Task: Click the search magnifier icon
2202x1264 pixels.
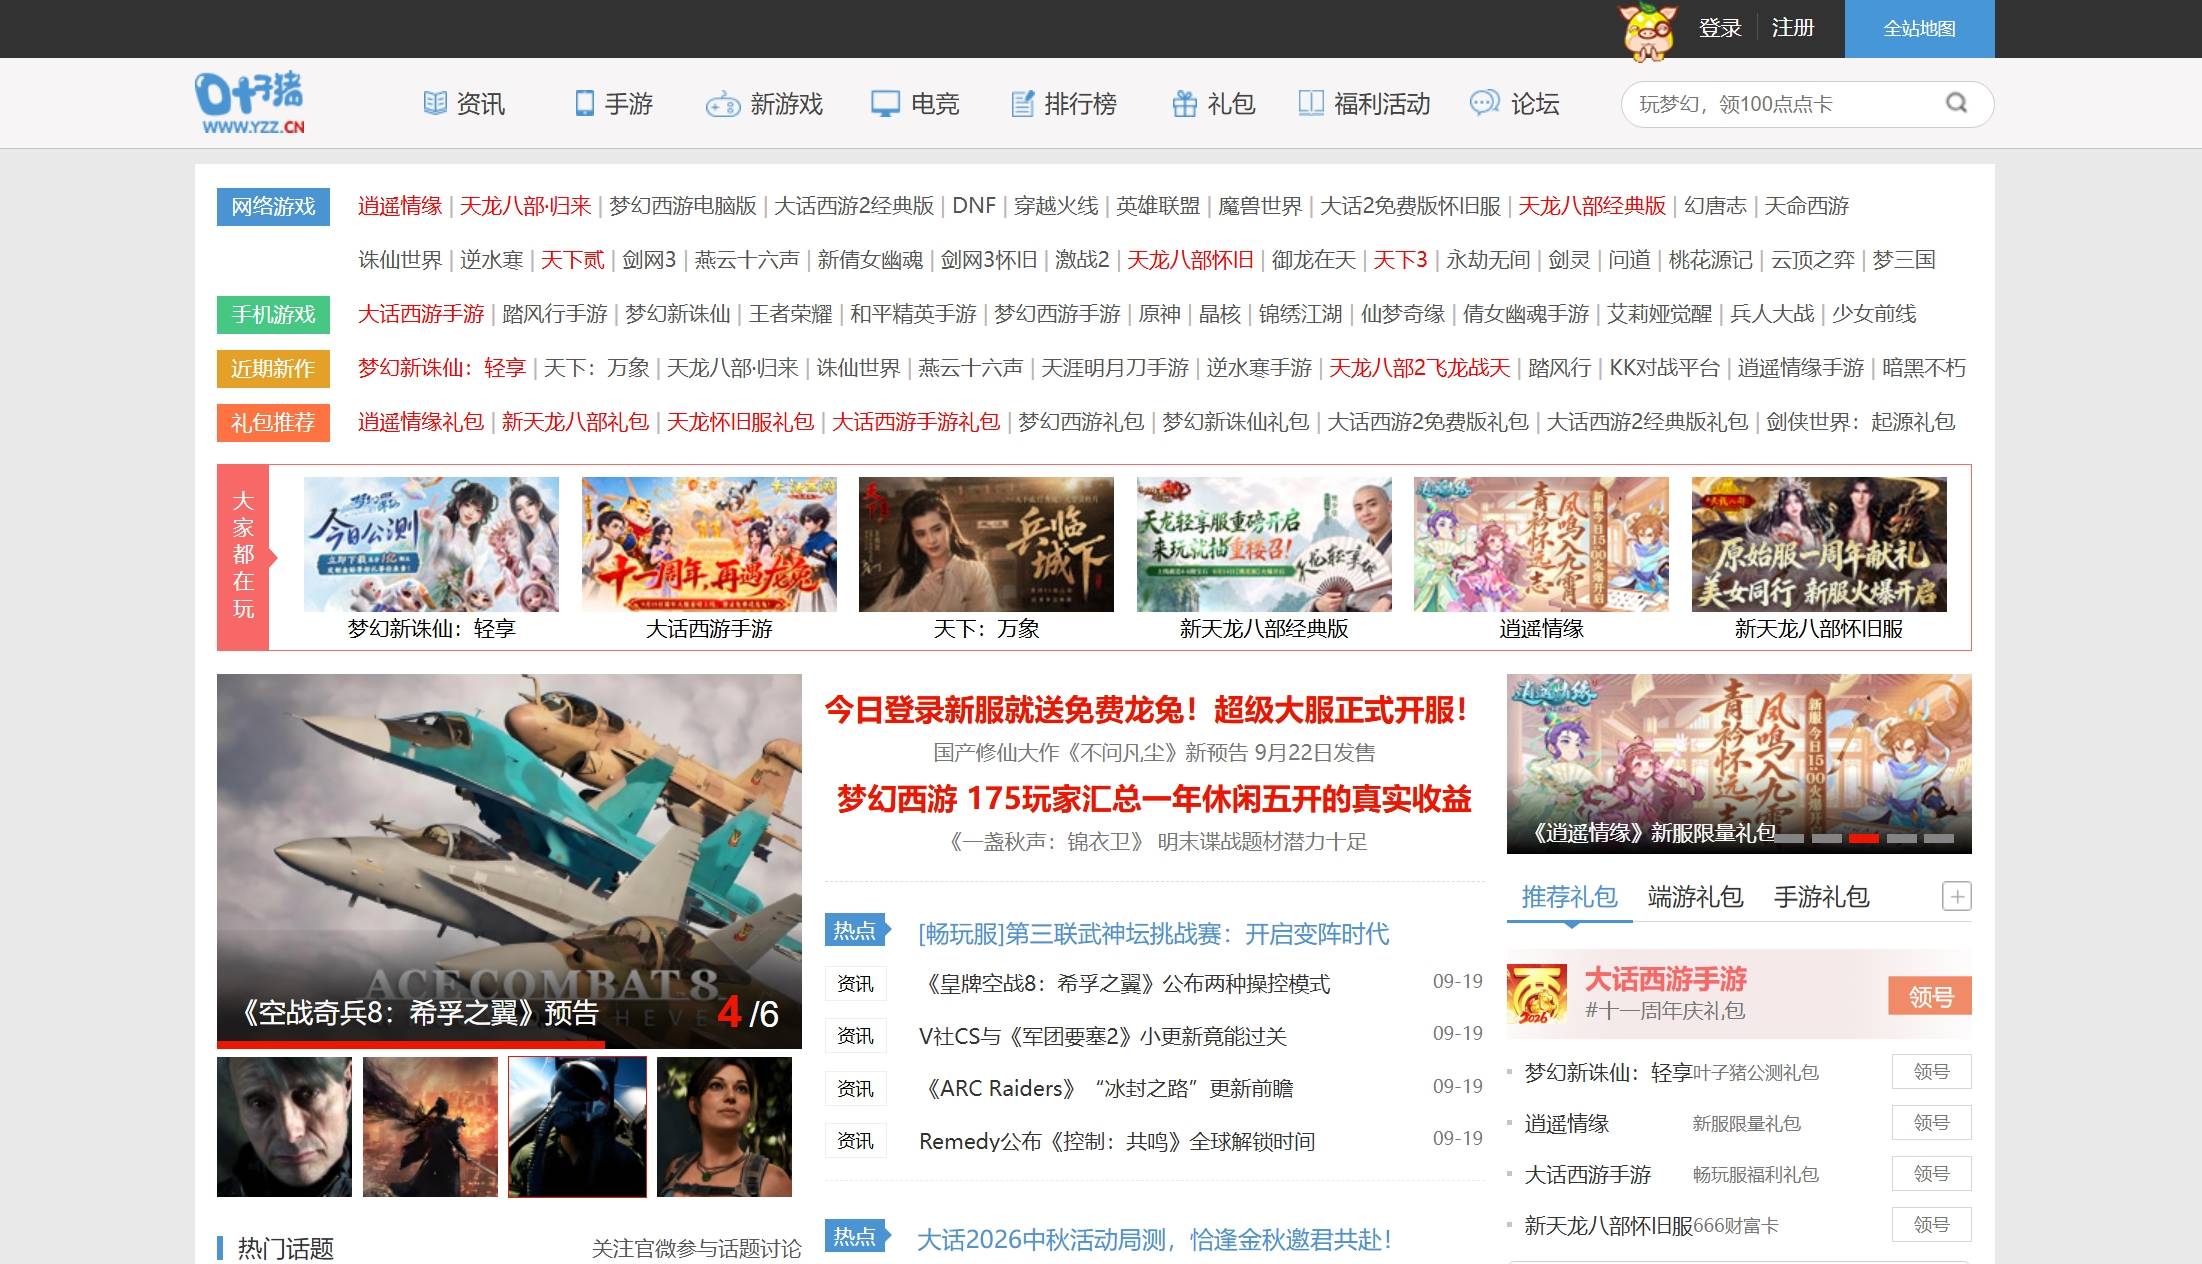Action: pyautogui.click(x=1956, y=103)
